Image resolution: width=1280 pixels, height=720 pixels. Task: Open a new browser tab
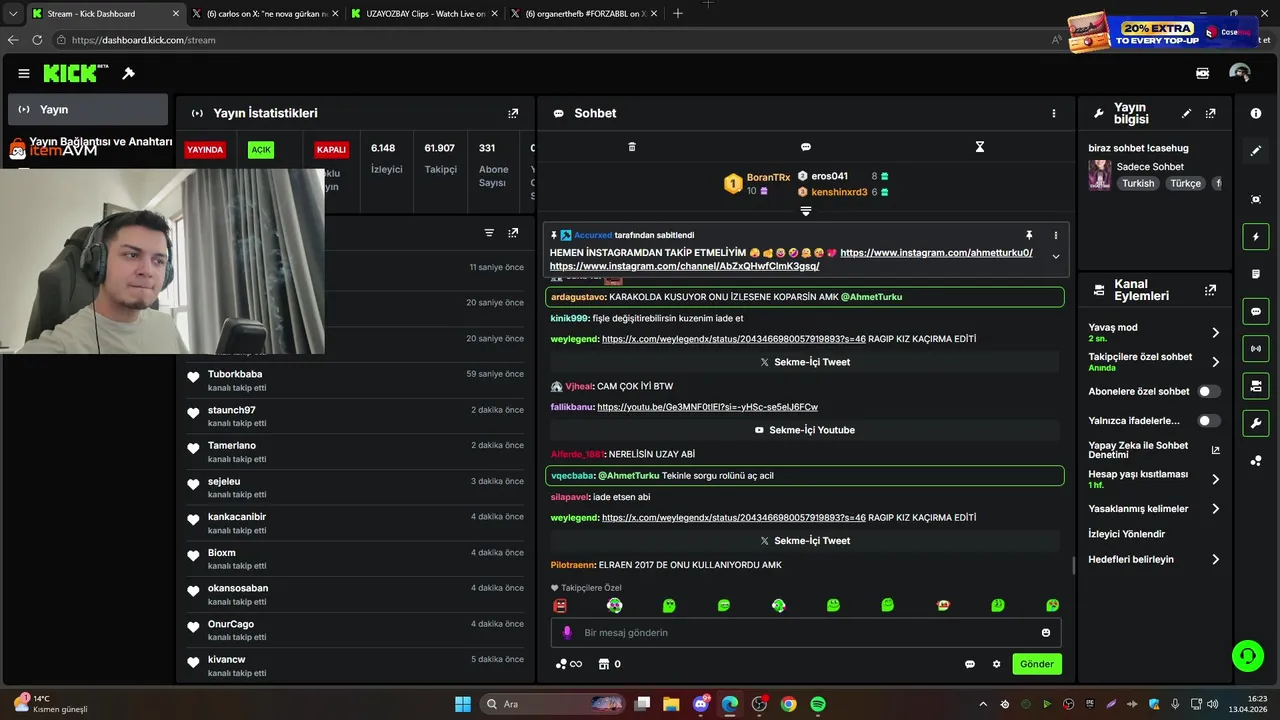[678, 14]
